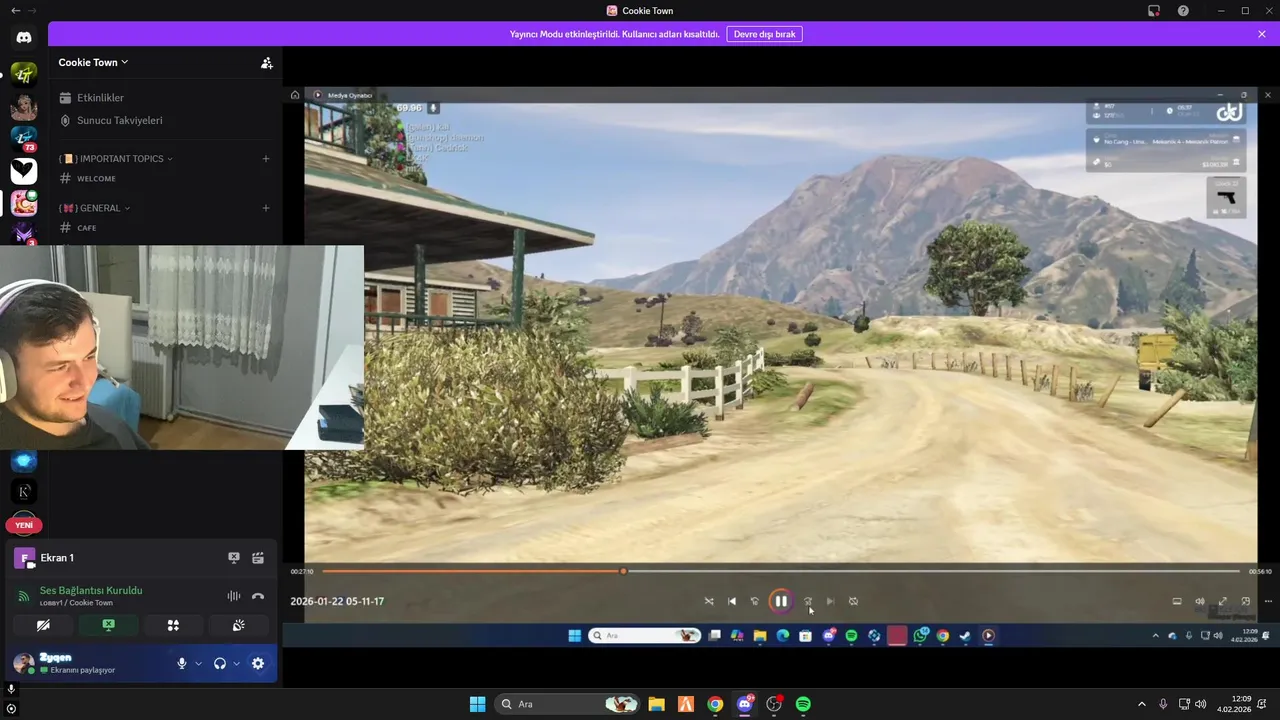
Task: Toggle noise suppression waveform icon
Action: [234, 596]
